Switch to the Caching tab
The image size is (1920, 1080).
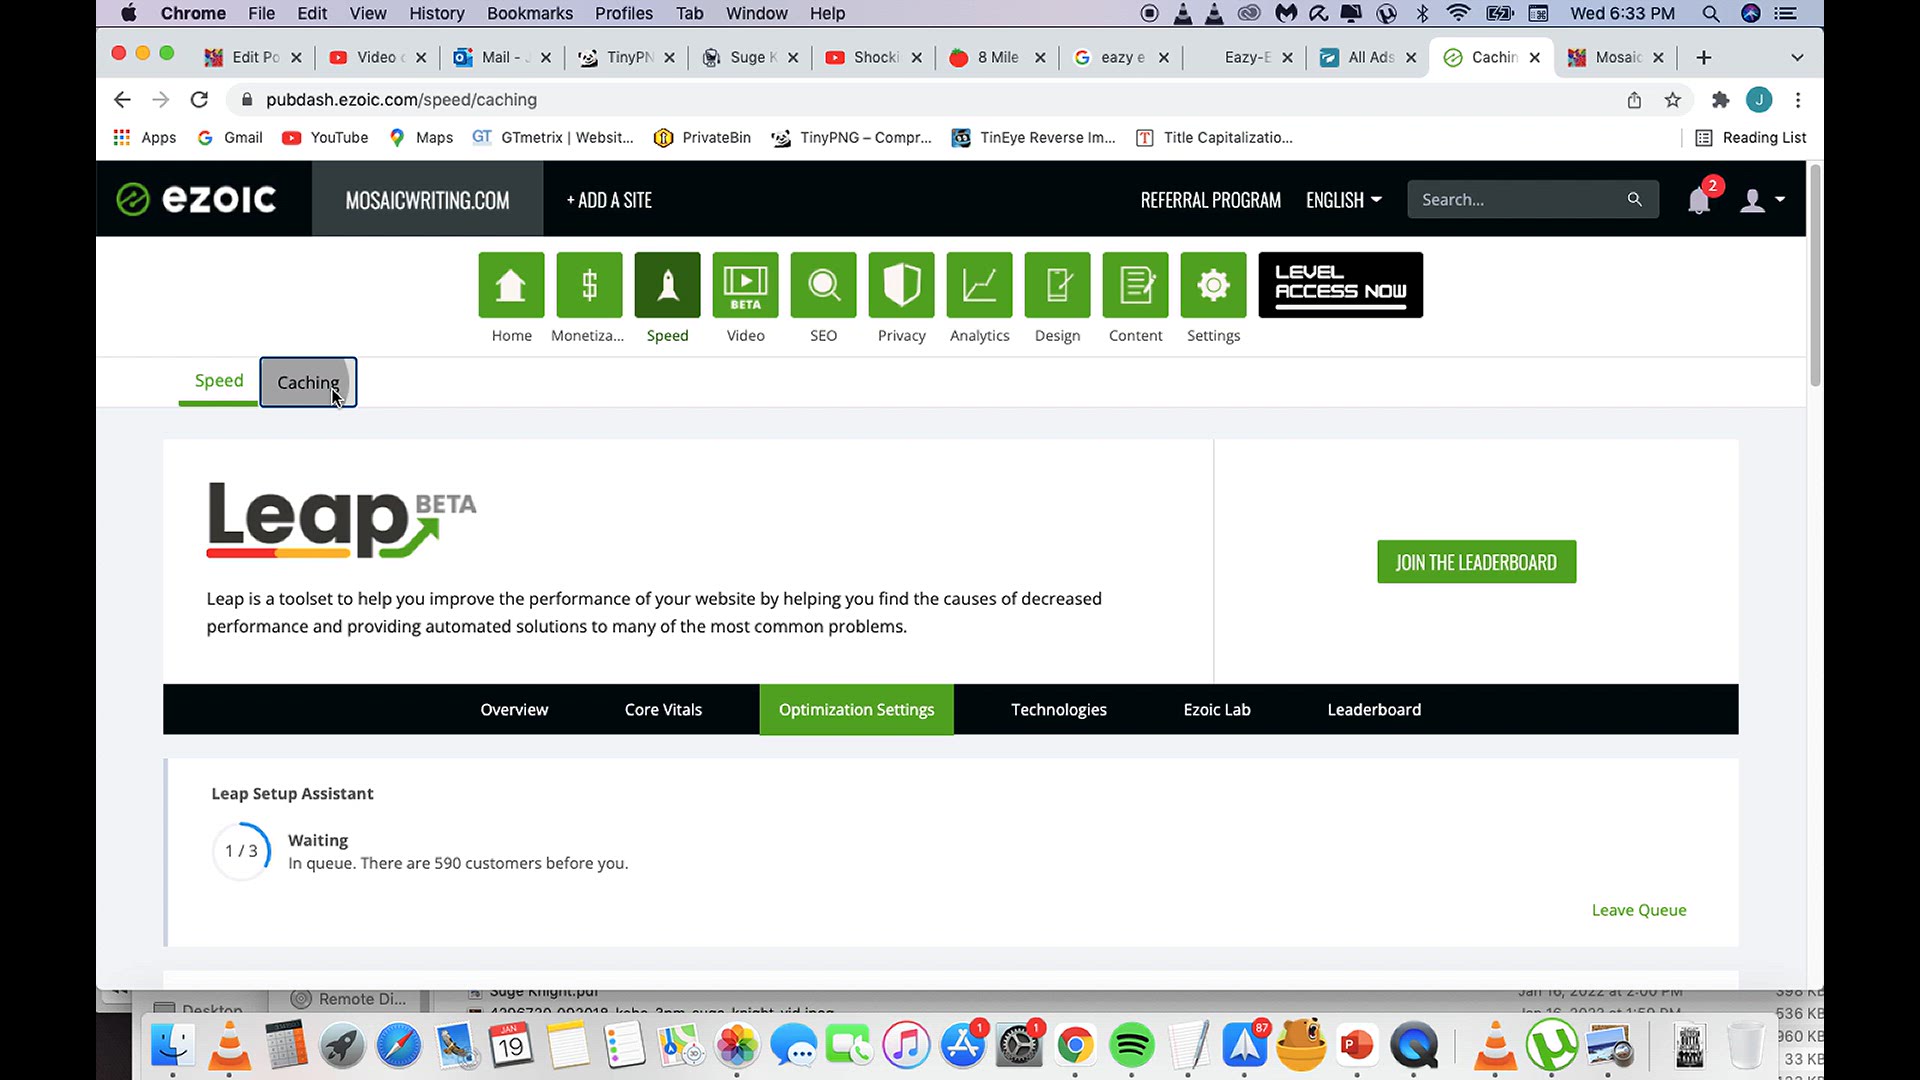(308, 382)
